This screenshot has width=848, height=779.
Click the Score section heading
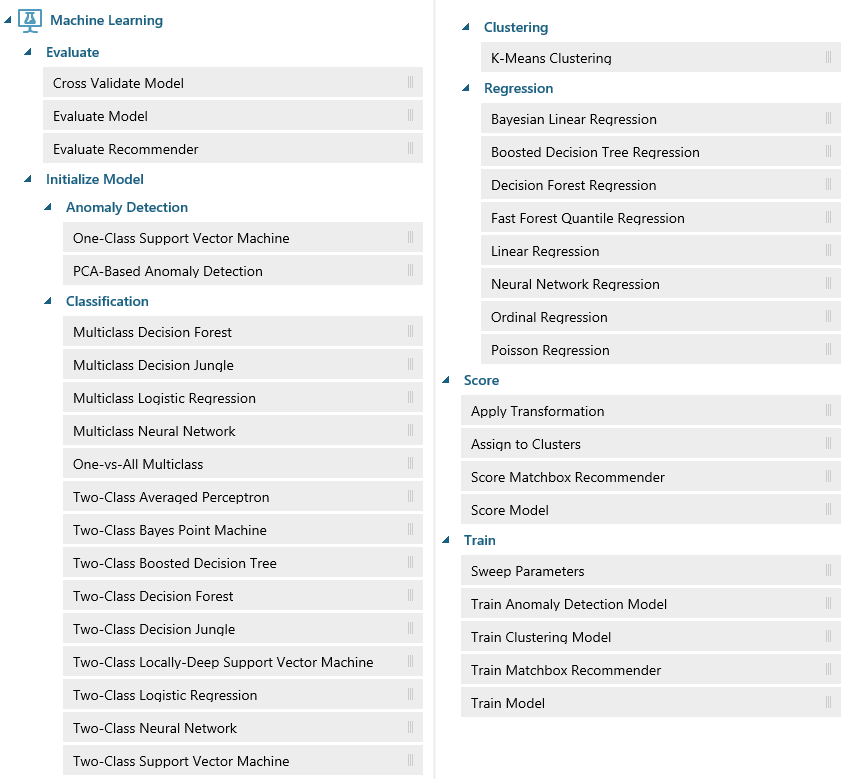click(481, 380)
